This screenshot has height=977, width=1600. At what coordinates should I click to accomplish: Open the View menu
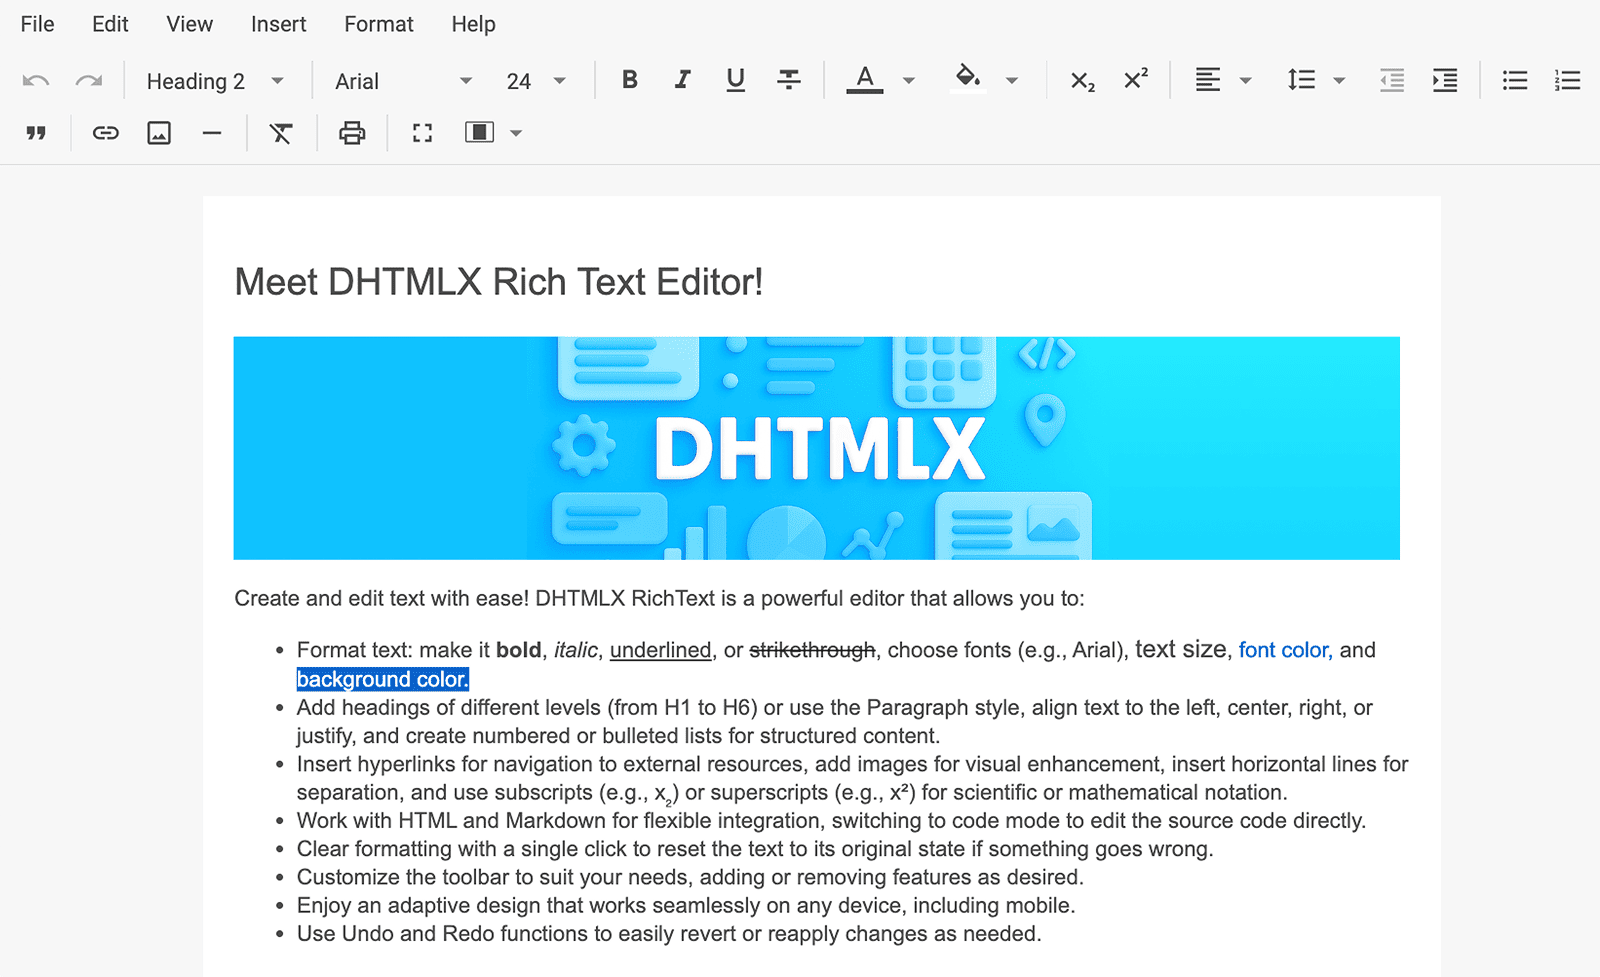190,24
